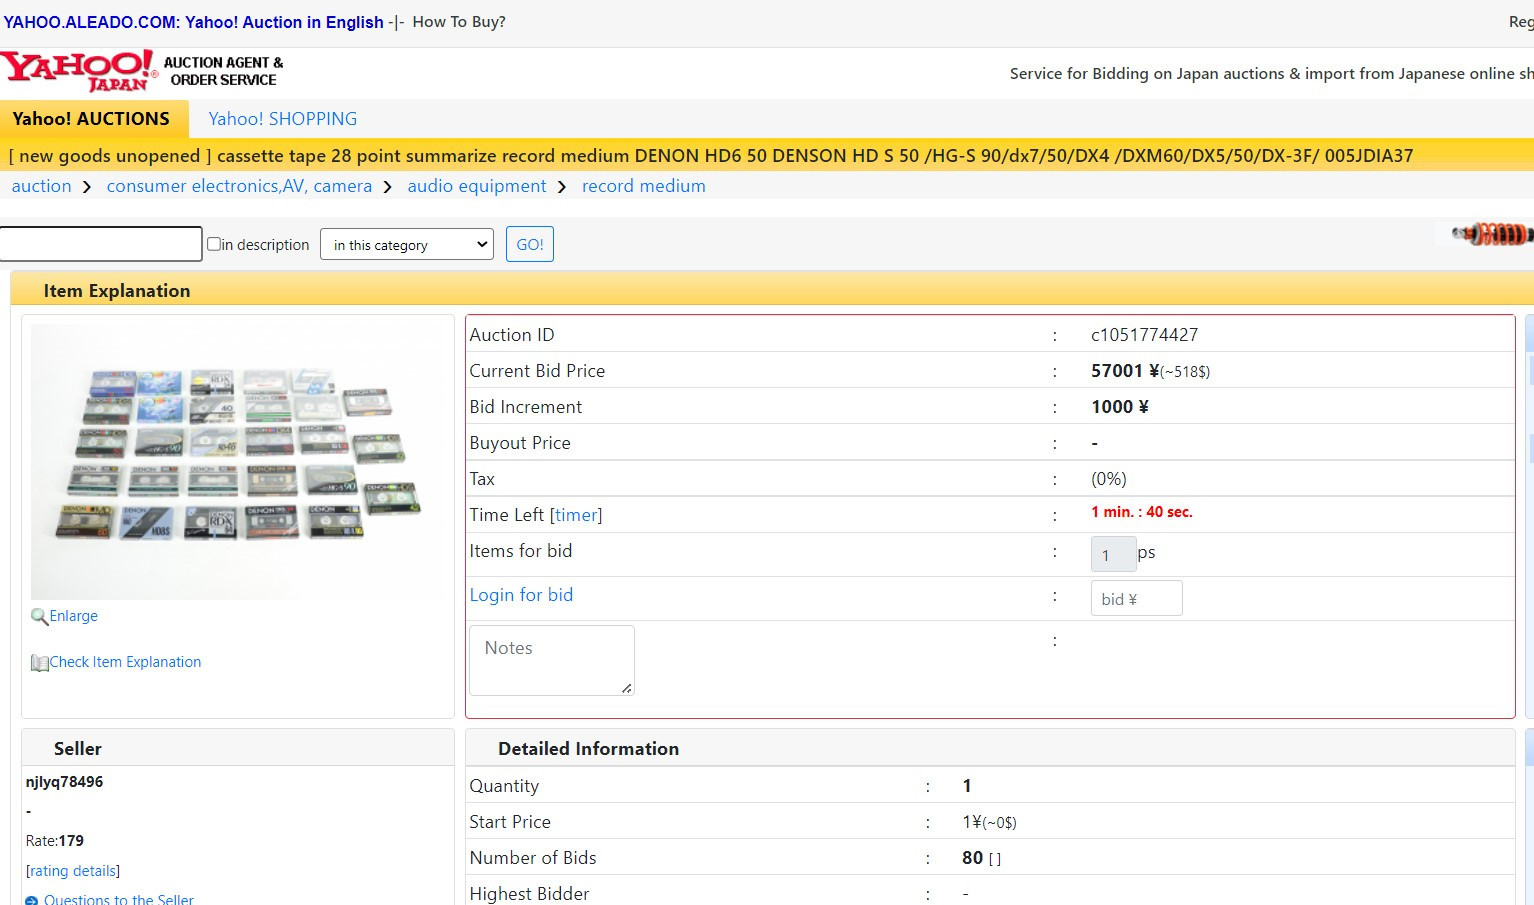Click the Notes text area
This screenshot has width=1534, height=905.
tap(552, 660)
